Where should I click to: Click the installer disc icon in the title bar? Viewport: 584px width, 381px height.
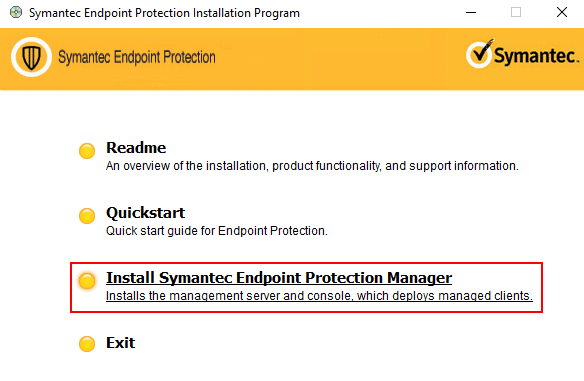[x=16, y=13]
